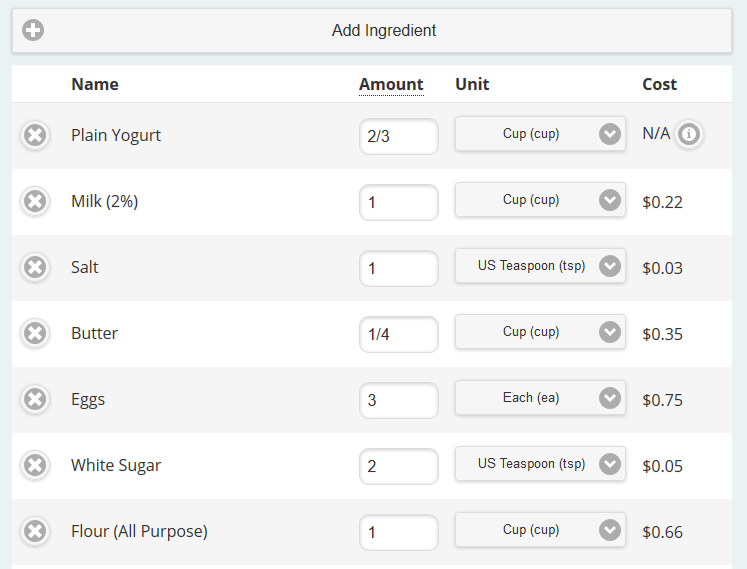The width and height of the screenshot is (747, 569).
Task: Click the Amount column header
Action: pos(391,84)
